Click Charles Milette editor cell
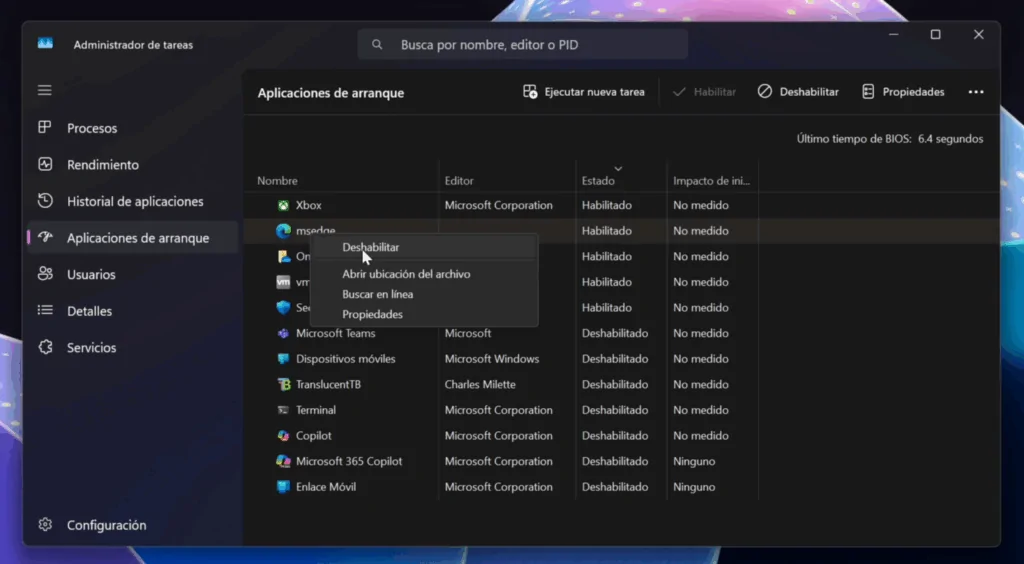The height and width of the screenshot is (564, 1024). point(480,384)
